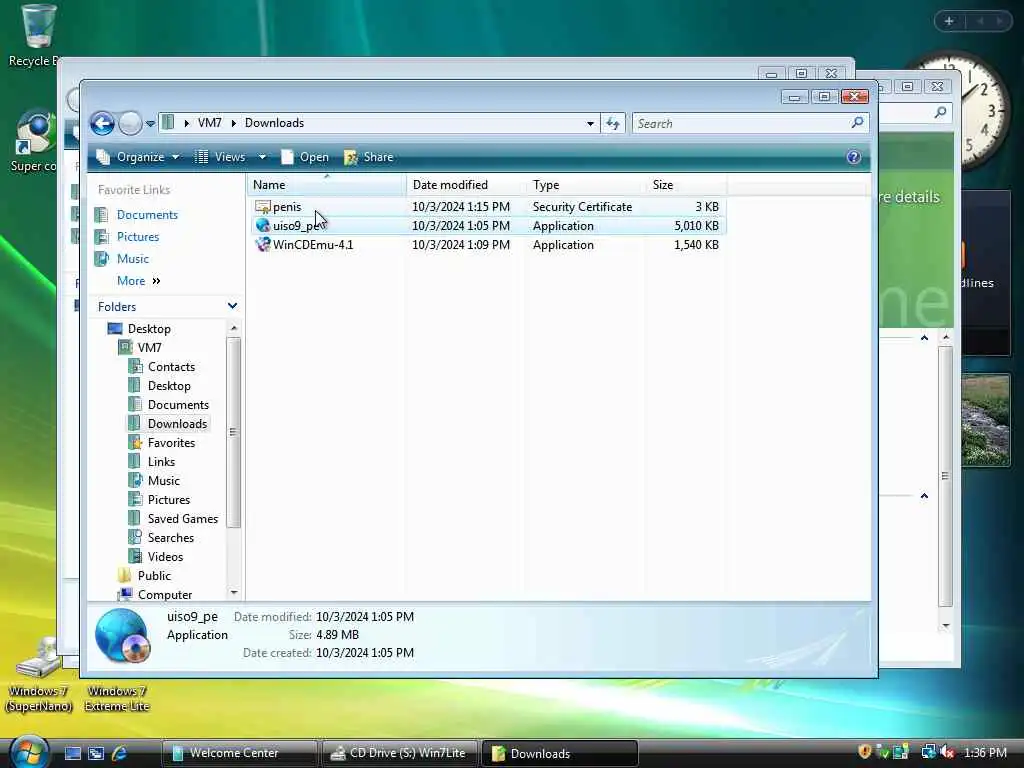Select the uiso9_pe application icon
This screenshot has height=768, width=1024.
point(263,226)
